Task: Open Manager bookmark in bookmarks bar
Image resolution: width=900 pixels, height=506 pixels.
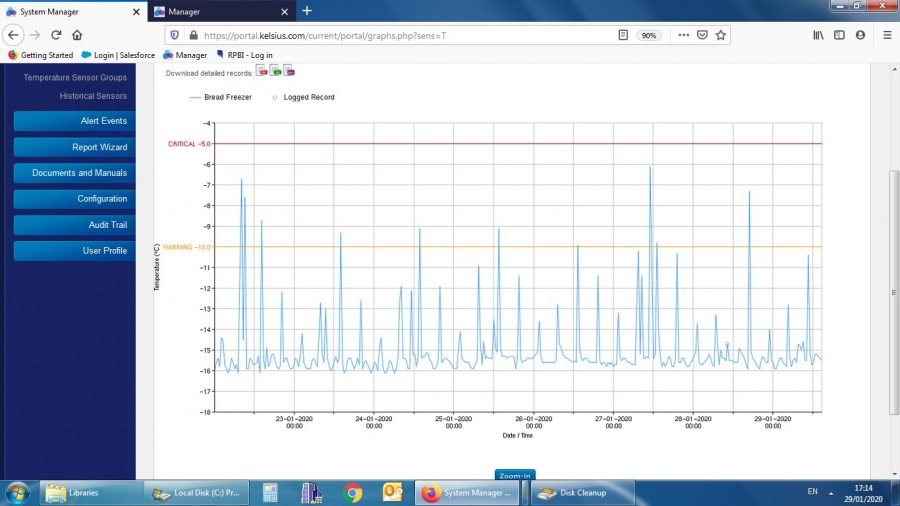Action: pyautogui.click(x=185, y=55)
